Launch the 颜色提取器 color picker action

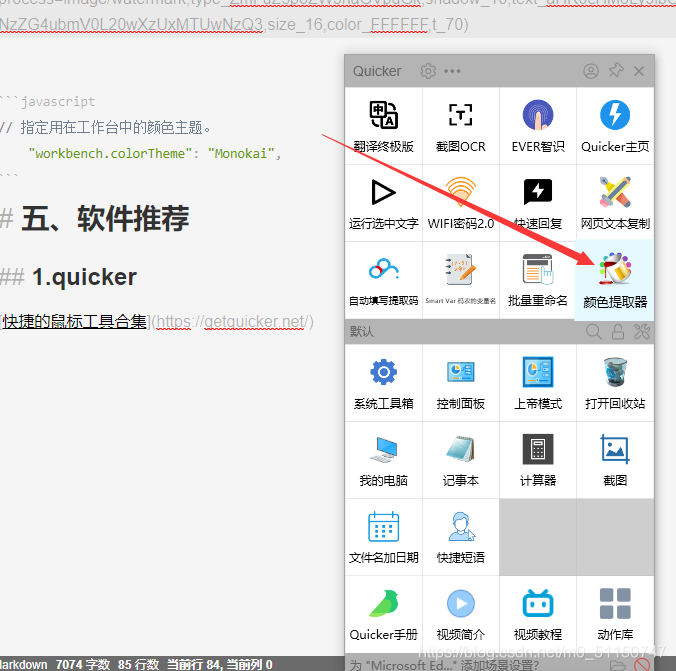pyautogui.click(x=615, y=280)
